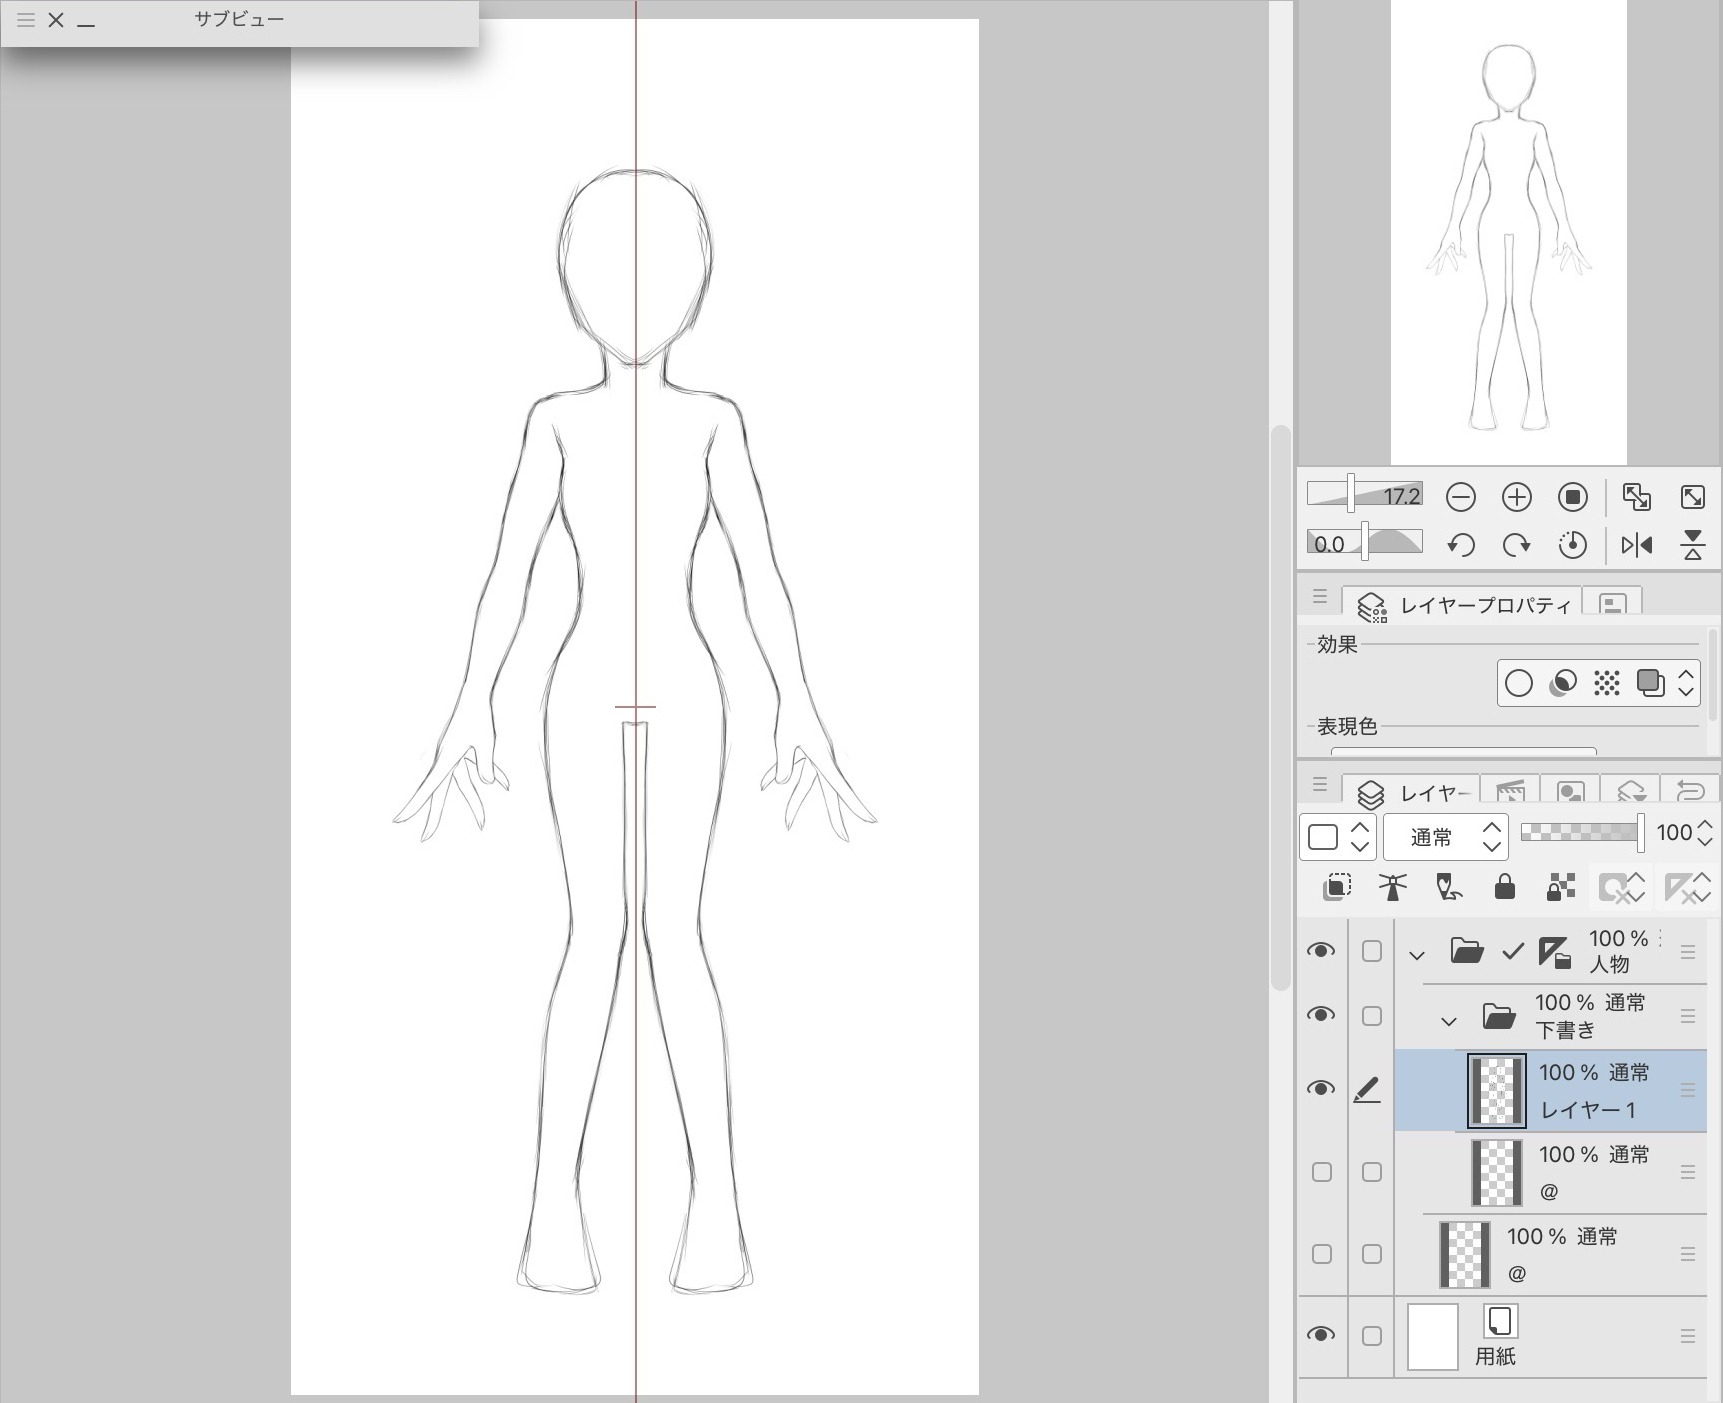Click the lock layer icon
This screenshot has height=1403, width=1723.
(x=1504, y=887)
